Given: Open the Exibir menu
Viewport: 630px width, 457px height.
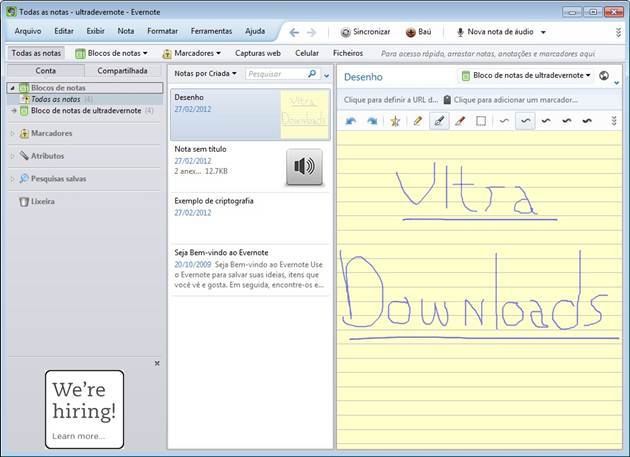Looking at the screenshot, I should pyautogui.click(x=95, y=31).
